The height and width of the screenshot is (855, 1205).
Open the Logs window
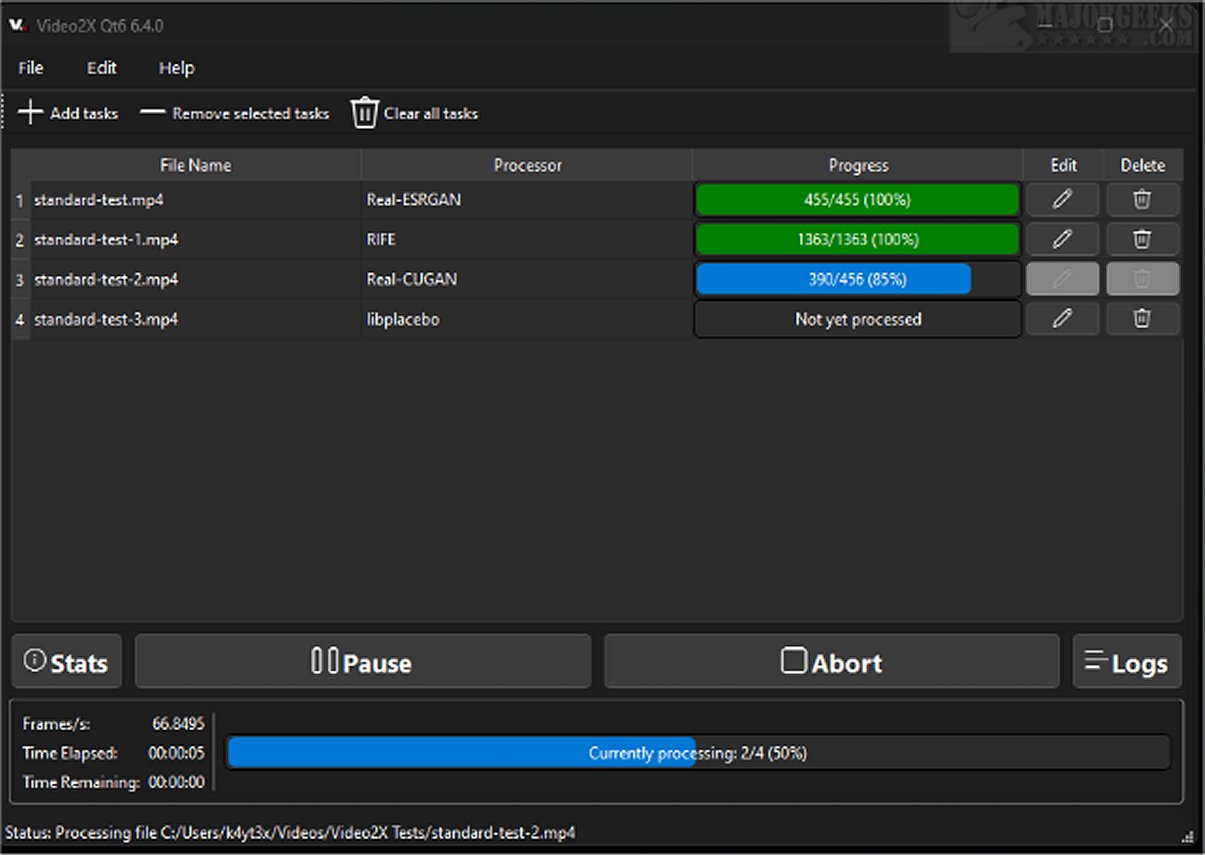[x=1127, y=662]
